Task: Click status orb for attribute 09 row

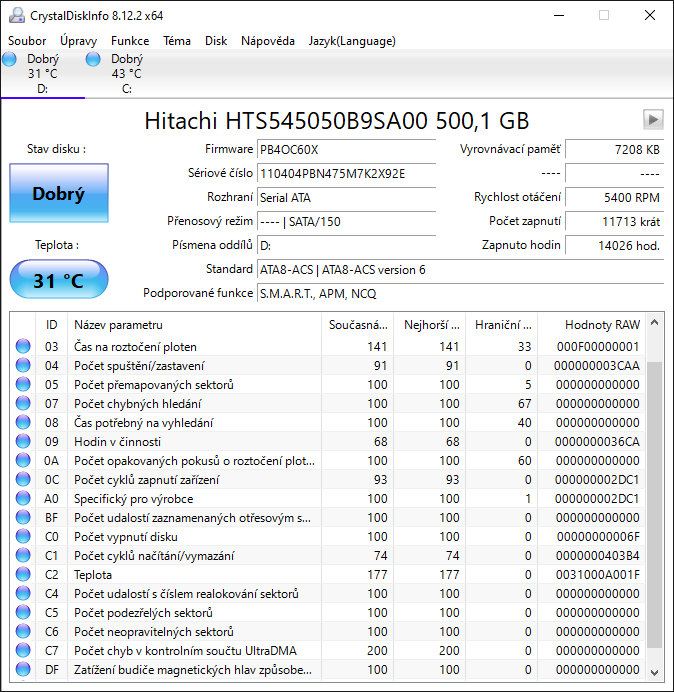Action: point(23,442)
